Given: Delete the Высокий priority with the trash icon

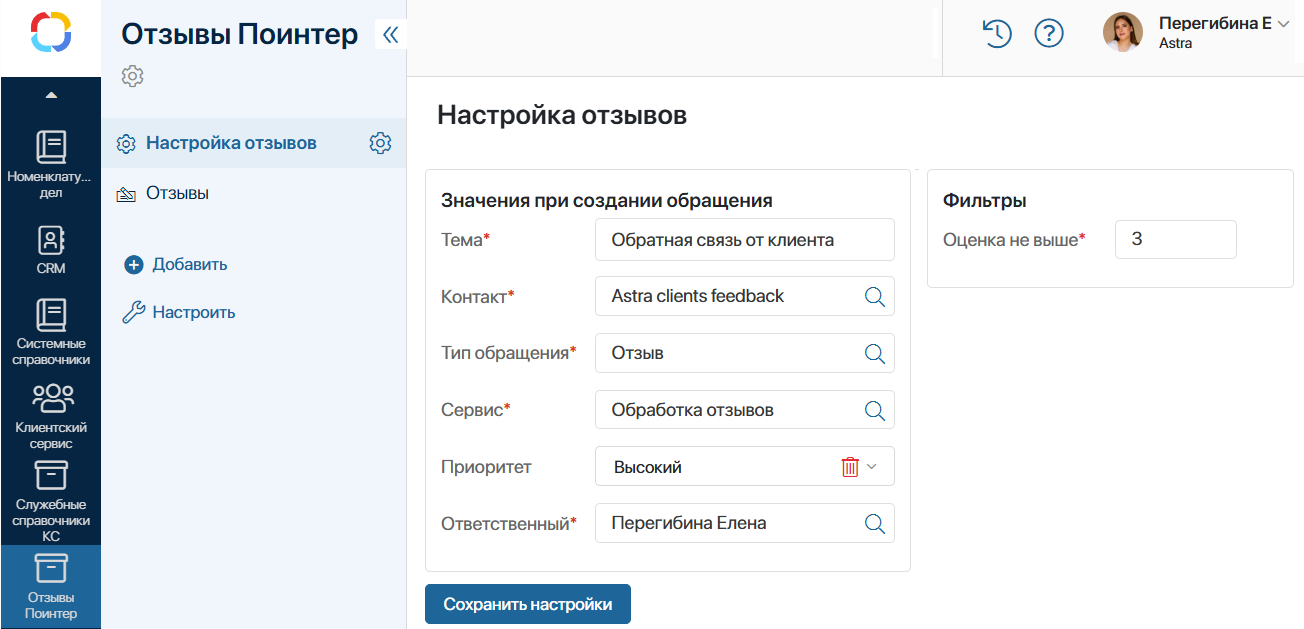Looking at the screenshot, I should pos(849,466).
